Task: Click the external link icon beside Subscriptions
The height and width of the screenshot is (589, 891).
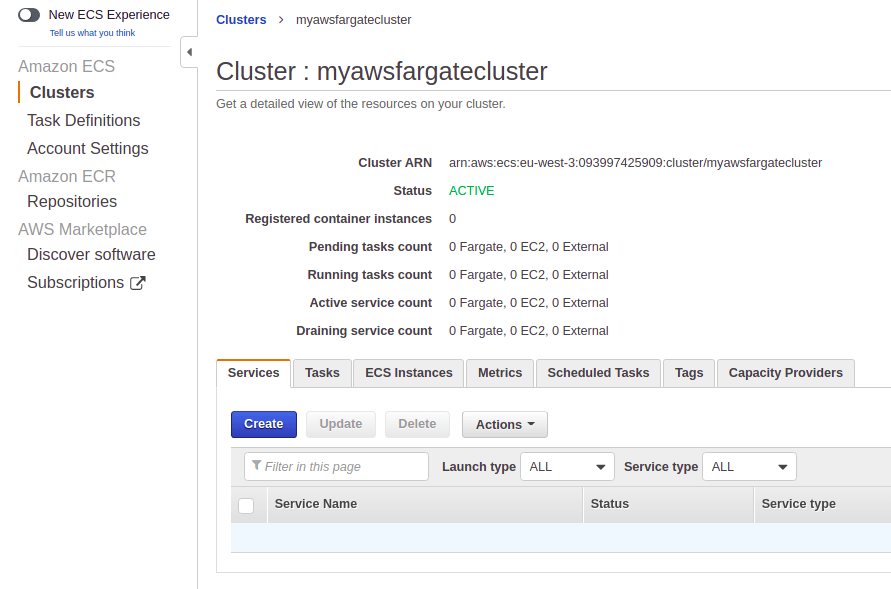Action: click(x=138, y=283)
